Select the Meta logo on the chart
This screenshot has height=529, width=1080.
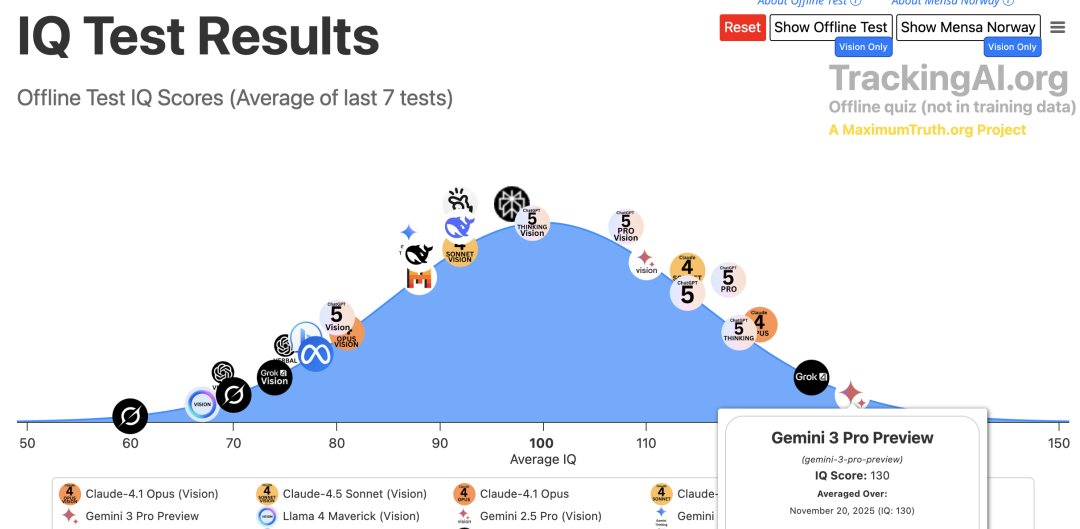pyautogui.click(x=315, y=355)
